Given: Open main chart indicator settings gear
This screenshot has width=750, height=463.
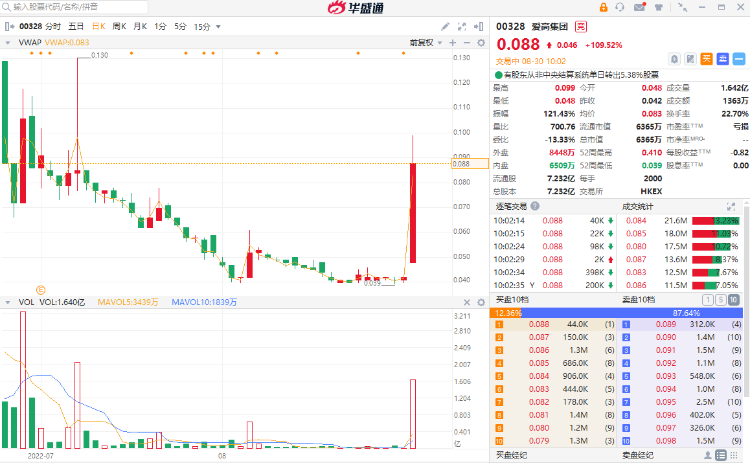Looking at the screenshot, I should tap(481, 43).
